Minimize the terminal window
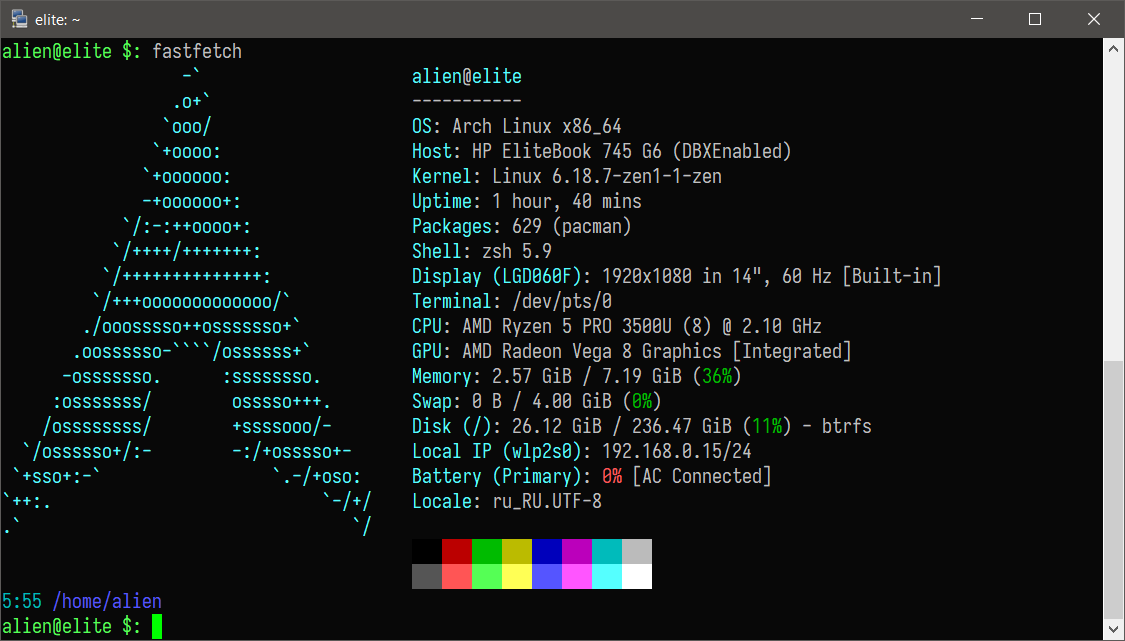Viewport: 1125px width, 641px height. point(980,19)
